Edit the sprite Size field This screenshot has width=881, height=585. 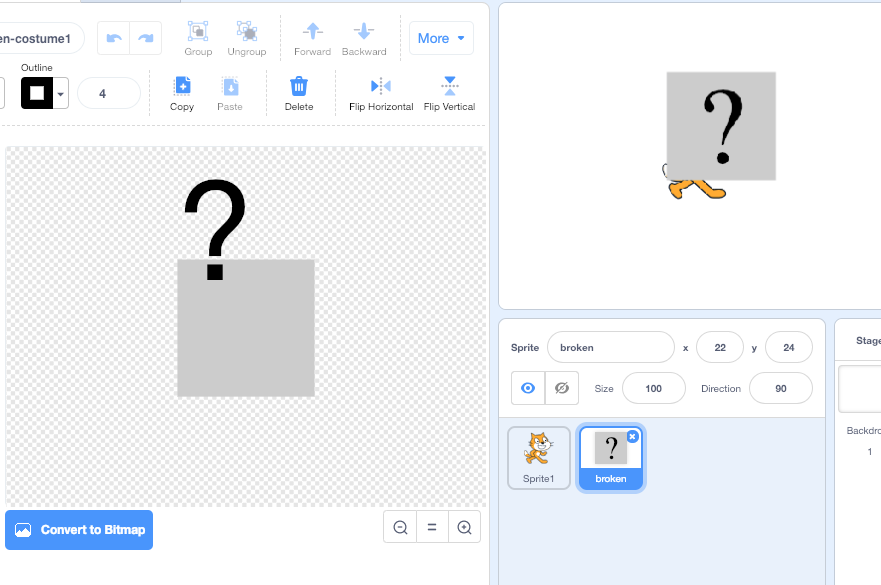(653, 388)
